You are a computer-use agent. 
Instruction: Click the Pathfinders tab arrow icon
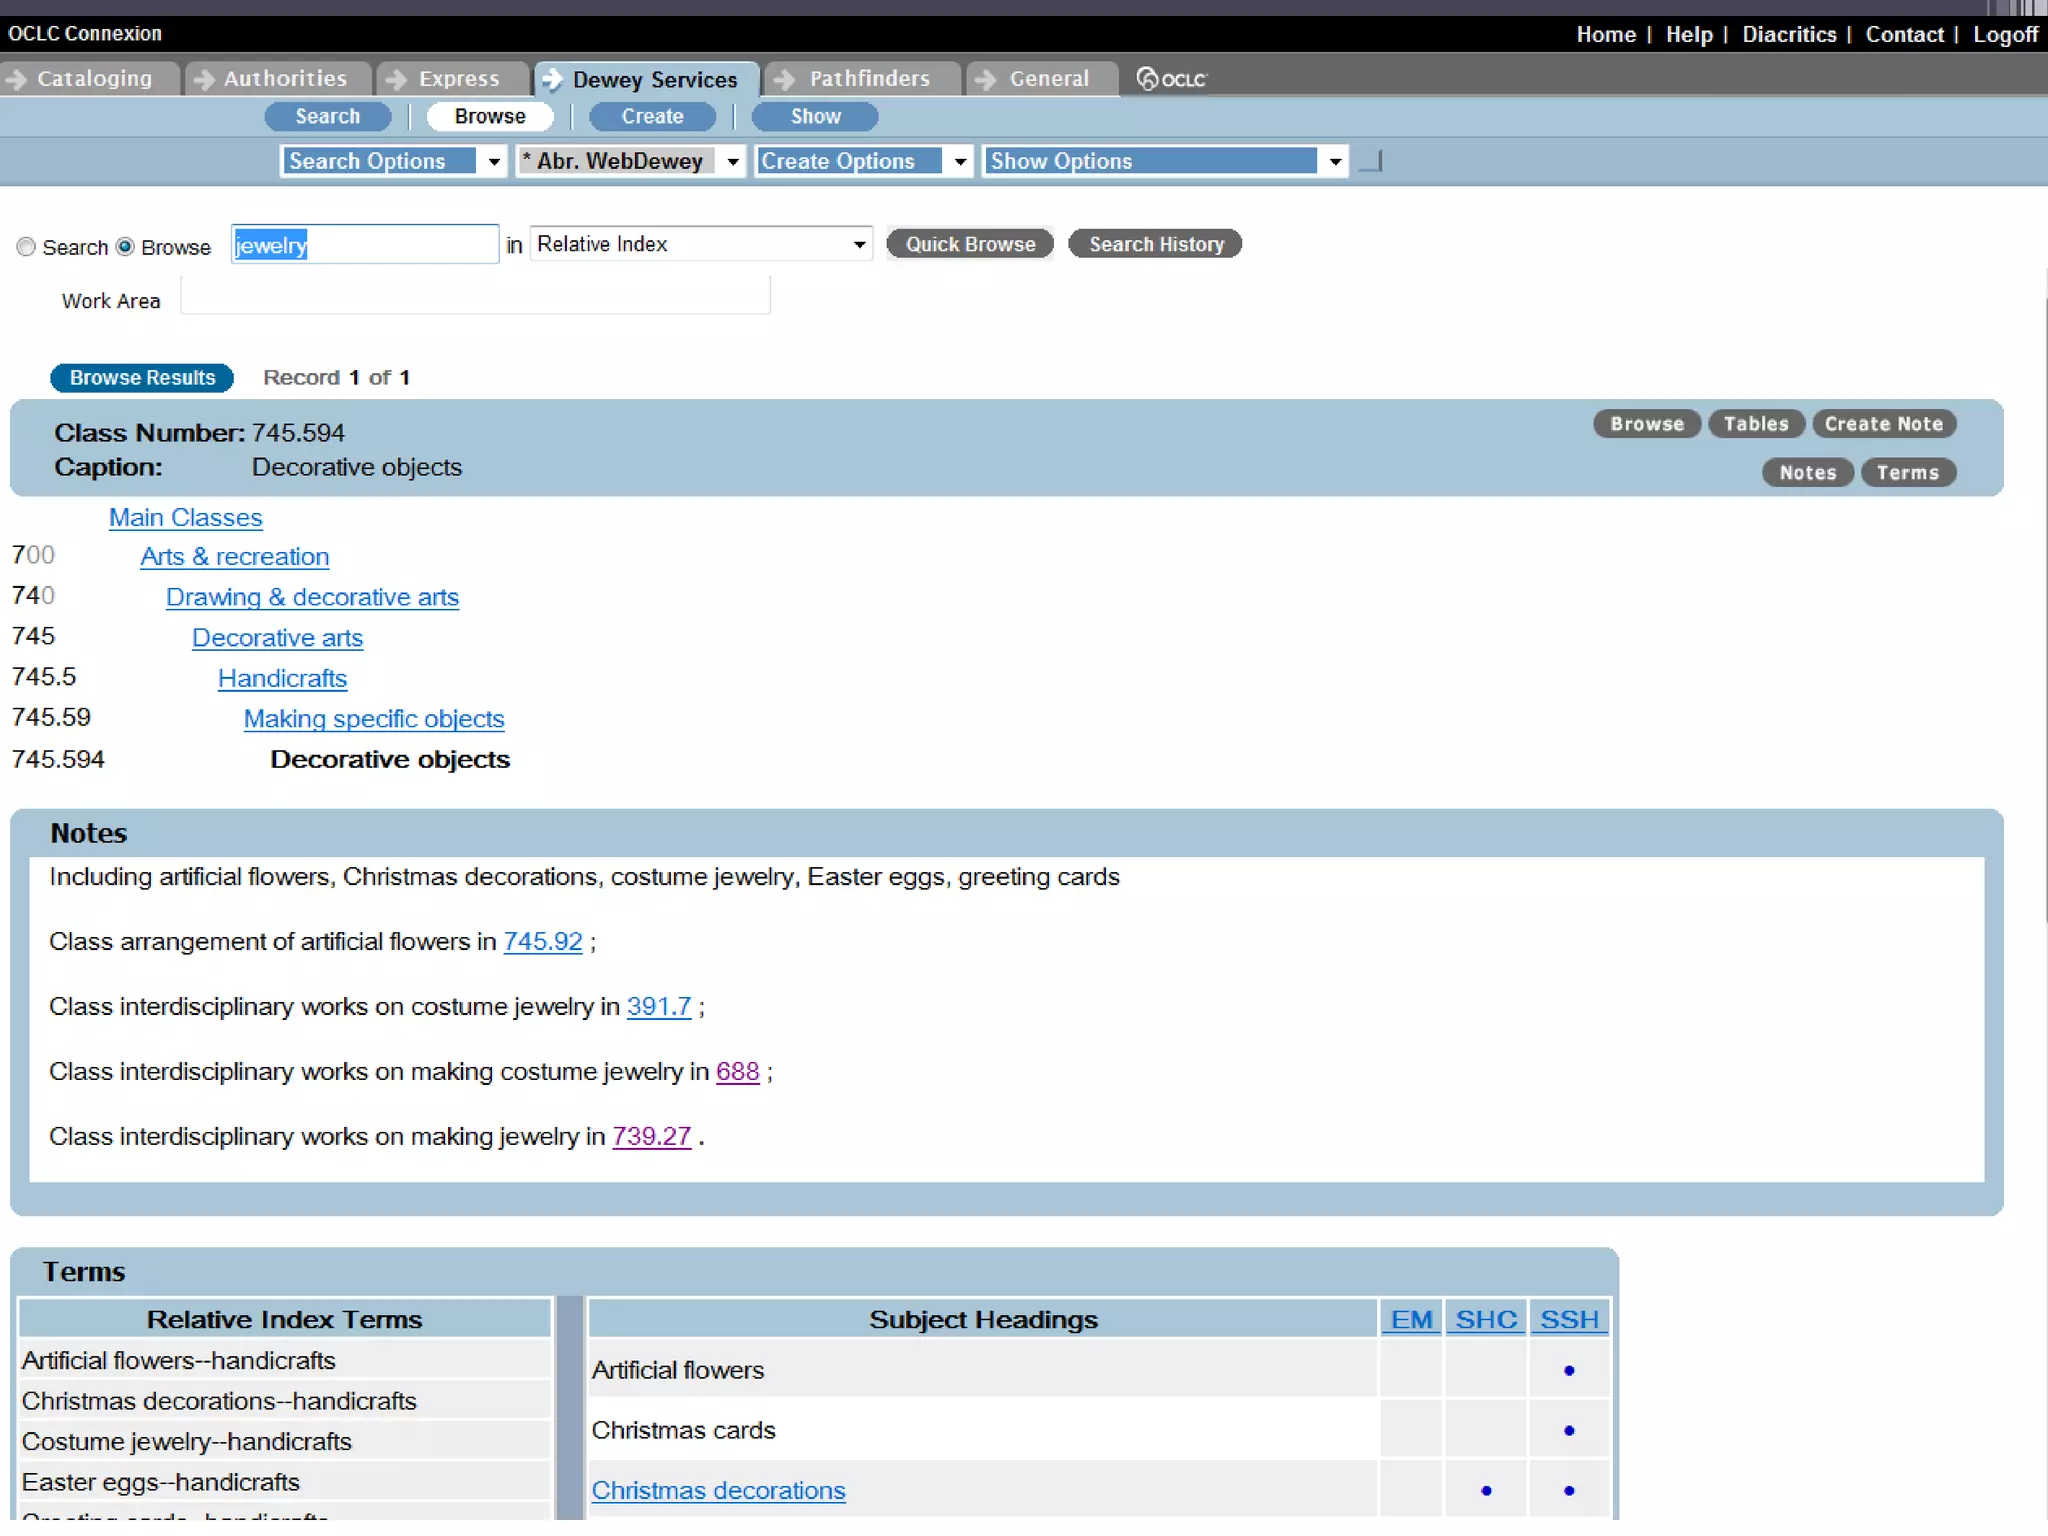786,79
